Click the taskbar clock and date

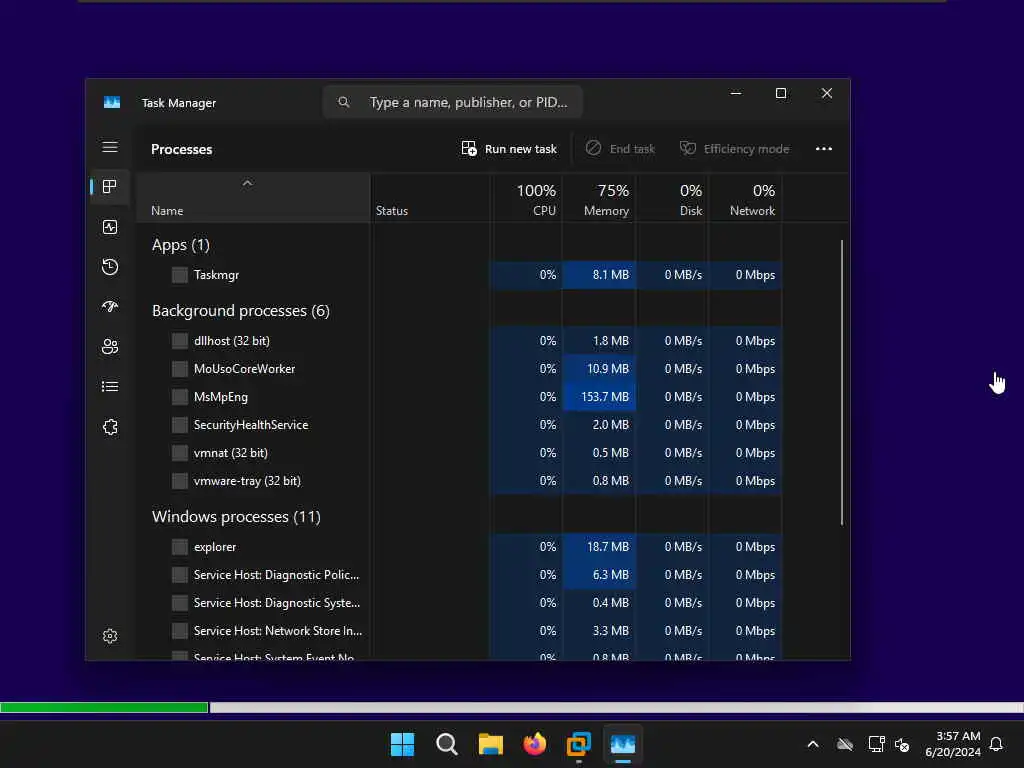pyautogui.click(x=952, y=744)
